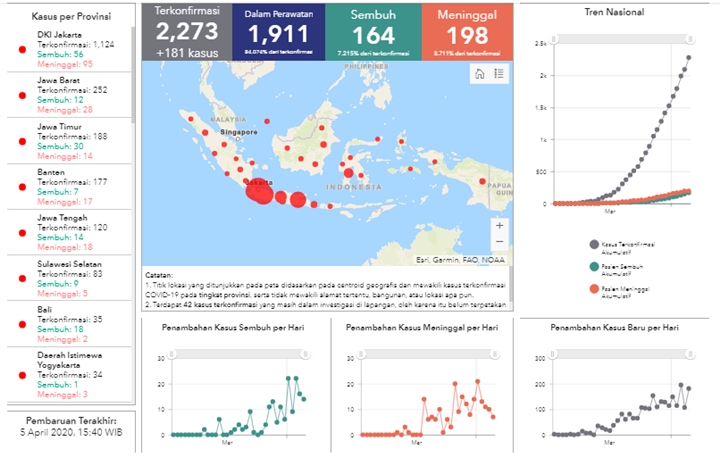Screen dimensions: 720x457
Task: Click the Terkonfirmasi 2,273 summary tile
Action: coord(187,32)
